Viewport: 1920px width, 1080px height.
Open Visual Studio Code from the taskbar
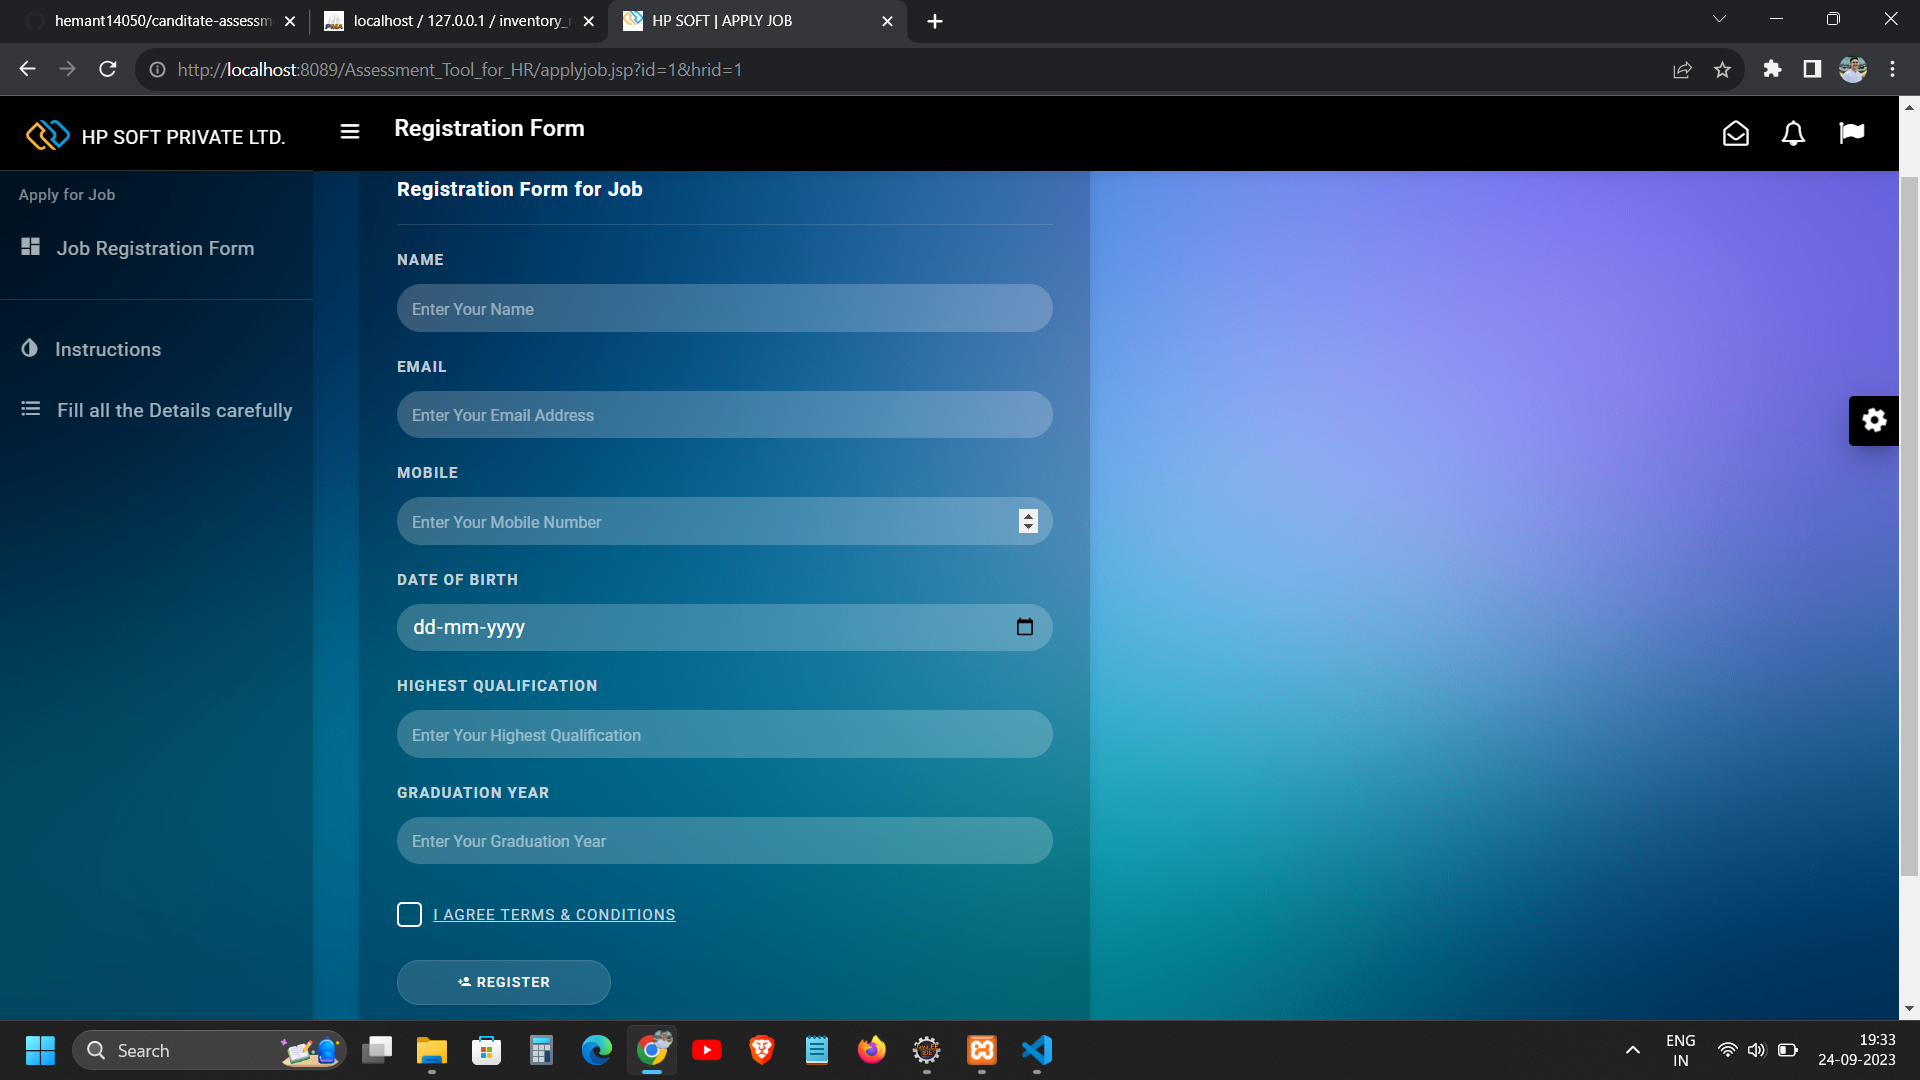[1037, 1050]
